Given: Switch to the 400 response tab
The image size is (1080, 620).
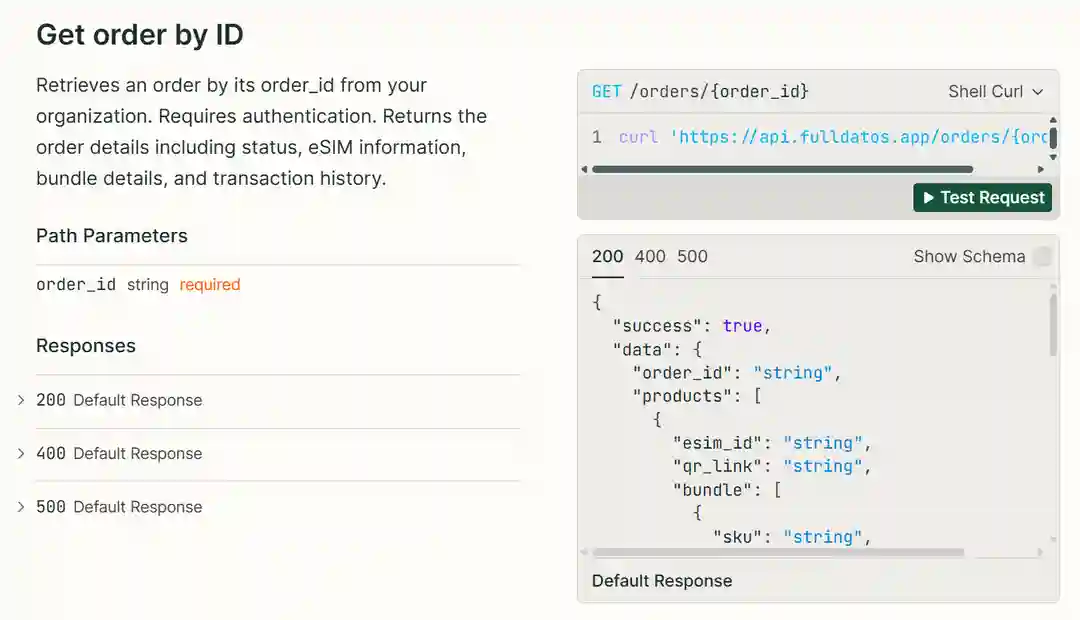Looking at the screenshot, I should (x=650, y=256).
